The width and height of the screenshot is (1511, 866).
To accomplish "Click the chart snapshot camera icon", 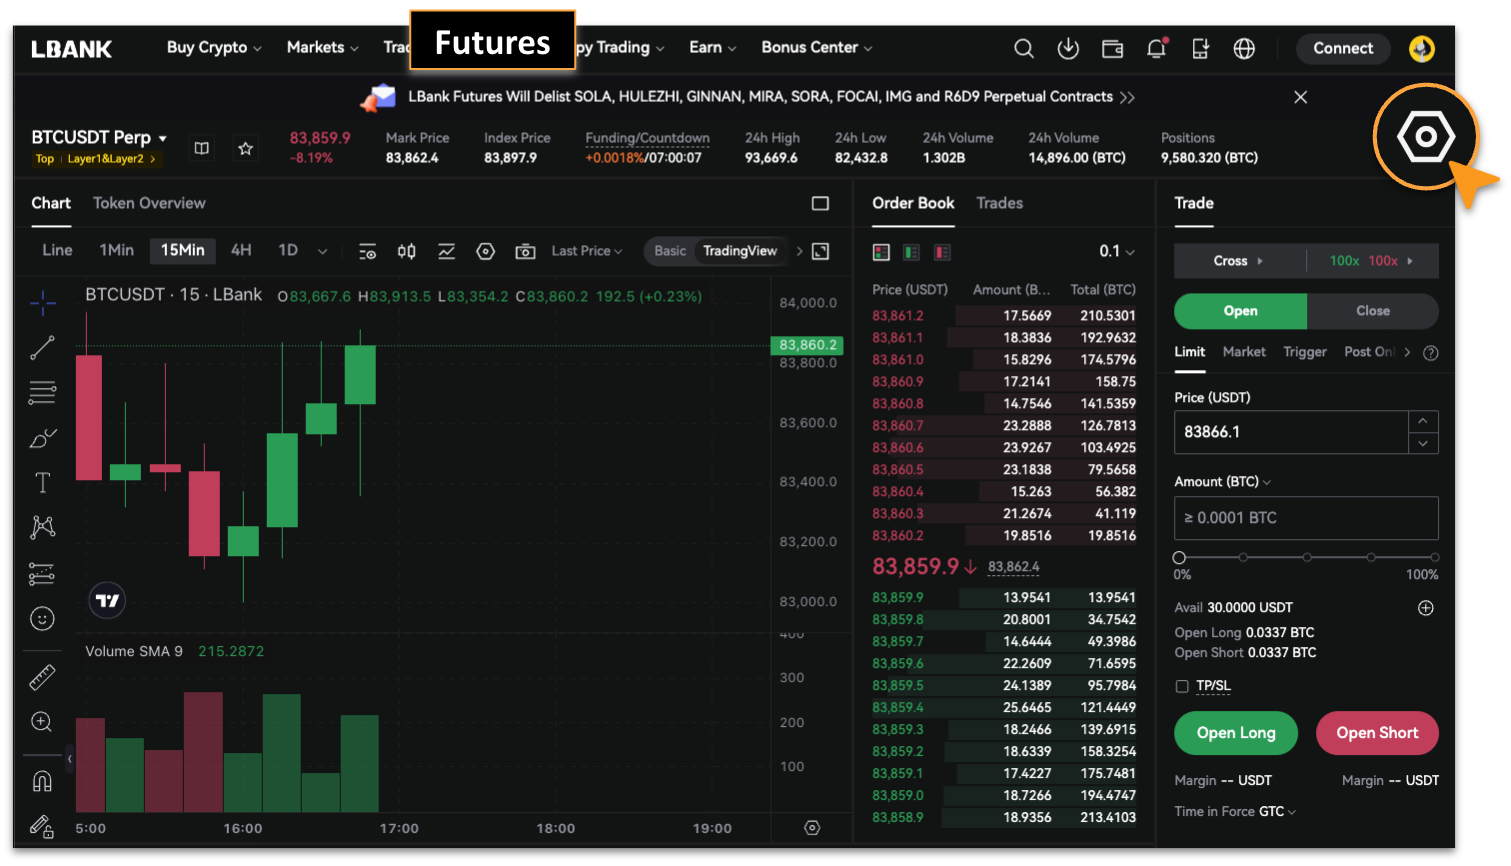I will tap(525, 251).
